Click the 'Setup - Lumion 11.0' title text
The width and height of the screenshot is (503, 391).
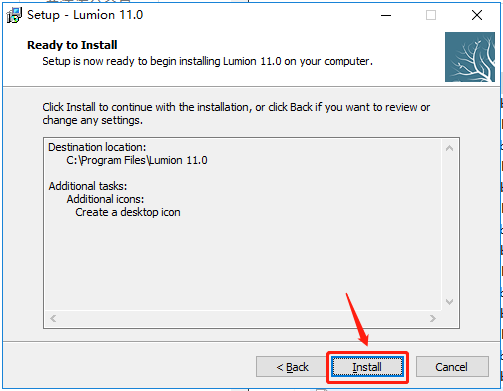(85, 15)
